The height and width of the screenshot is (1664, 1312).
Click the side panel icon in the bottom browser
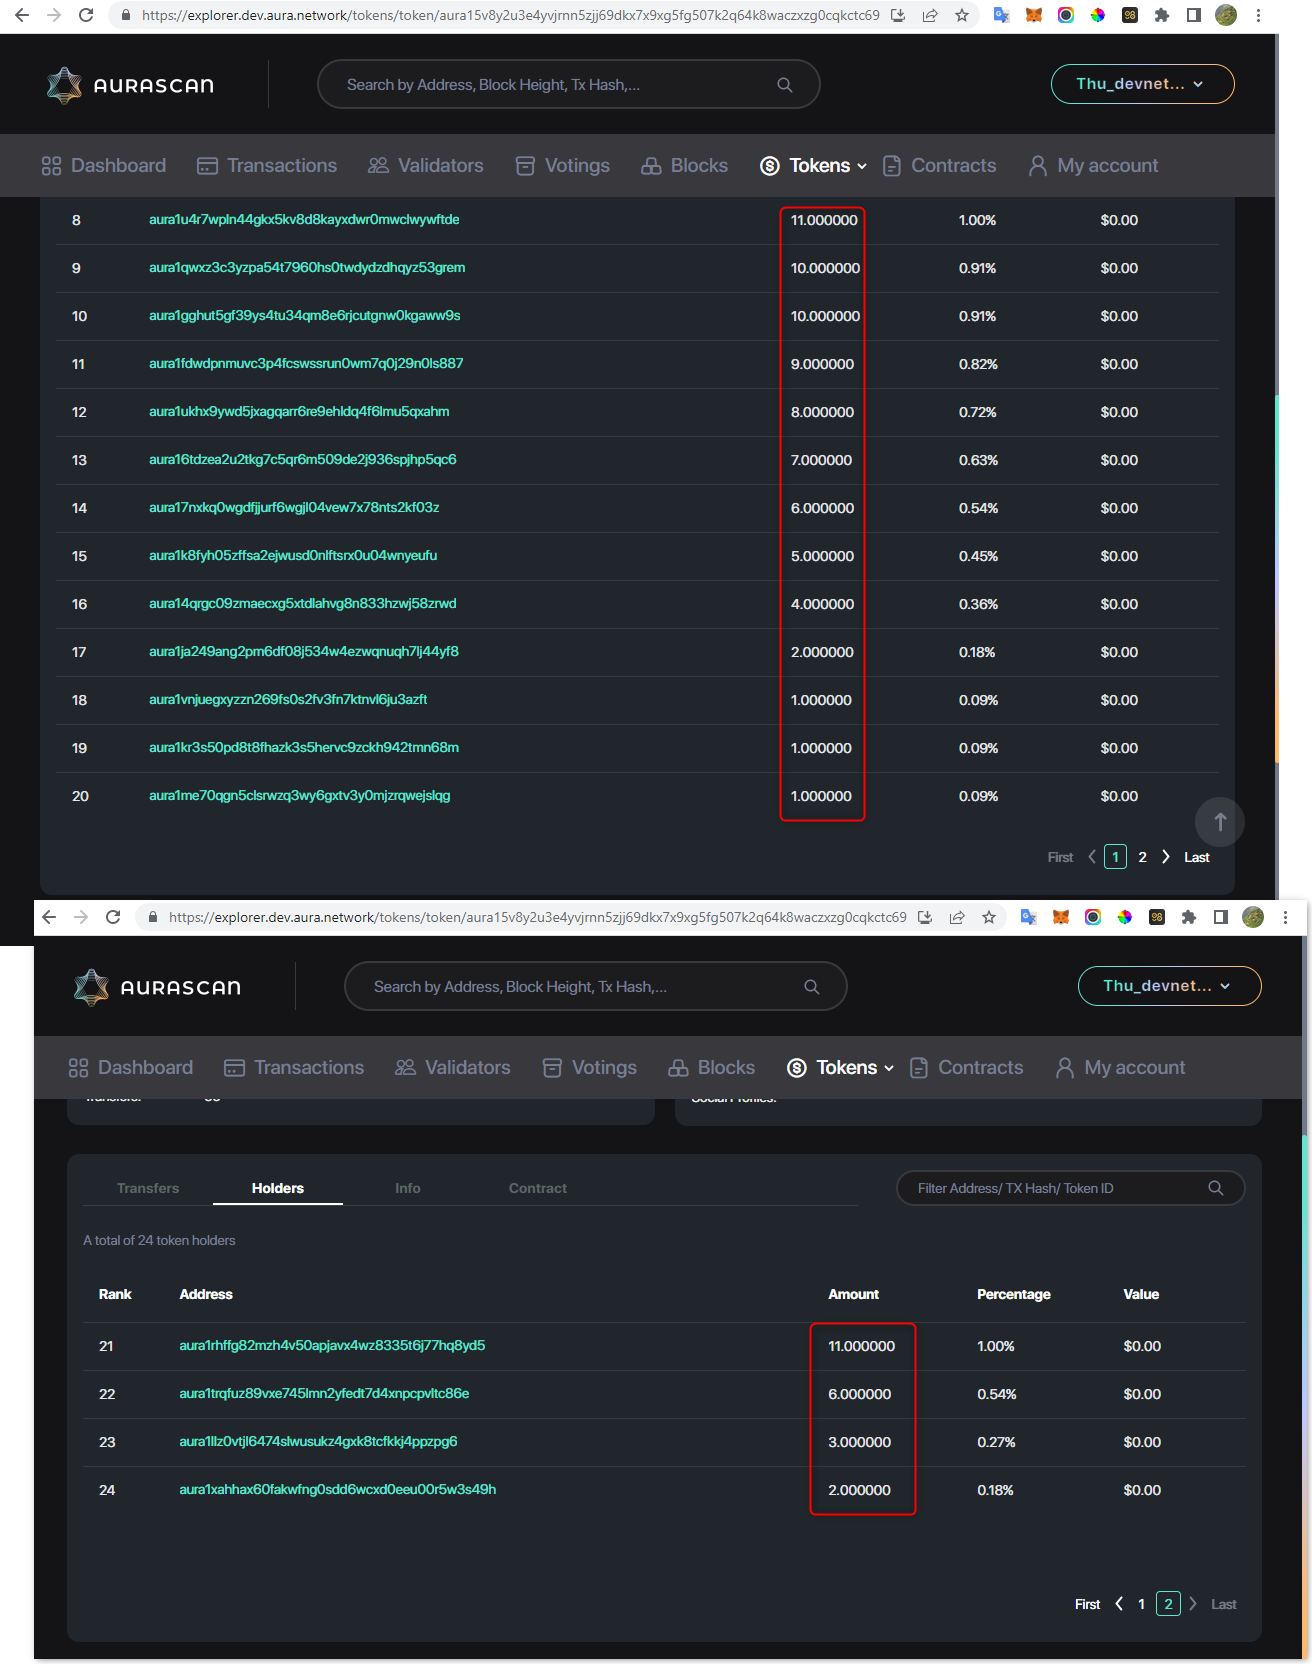coord(1221,917)
